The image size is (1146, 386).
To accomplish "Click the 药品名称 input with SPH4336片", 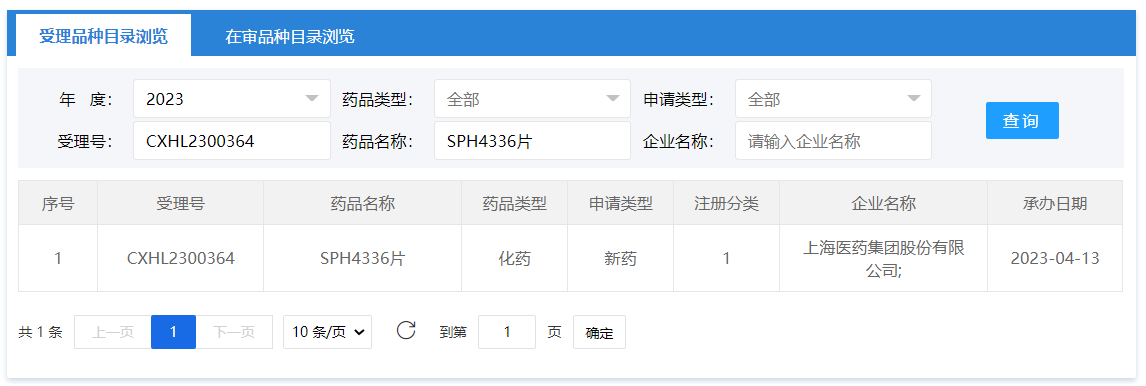I will [x=532, y=140].
